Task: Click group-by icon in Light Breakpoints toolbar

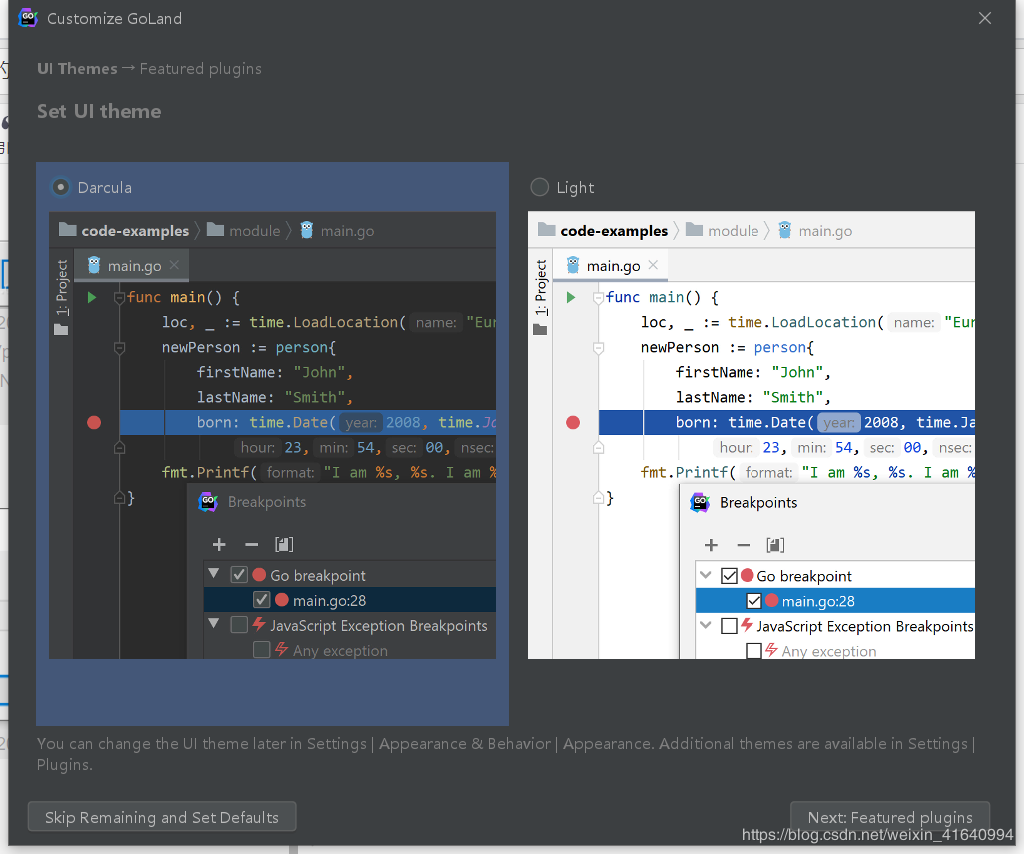Action: [x=775, y=545]
